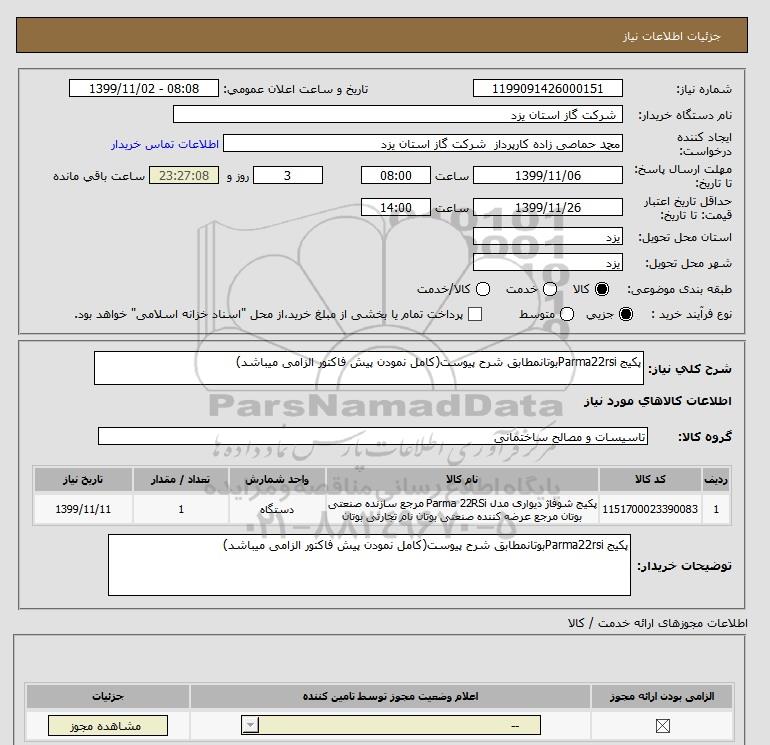This screenshot has height=745, width=770.
Task: Click the اطلاعات کالاهای مورد نیاز heading
Action: pyautogui.click(x=658, y=401)
